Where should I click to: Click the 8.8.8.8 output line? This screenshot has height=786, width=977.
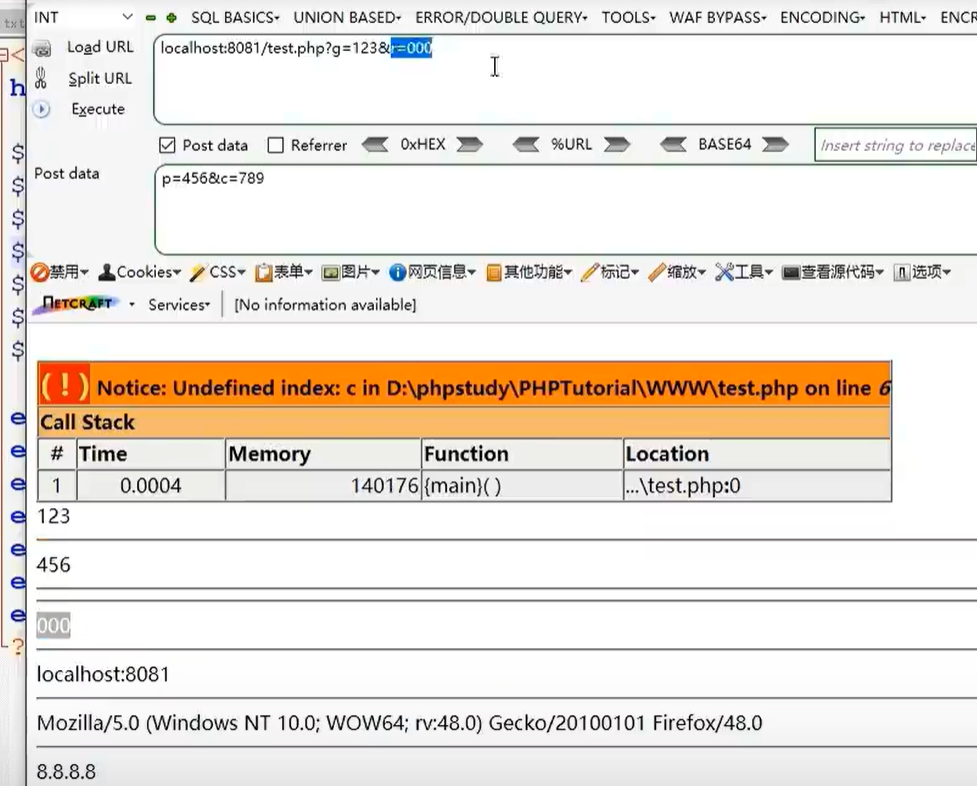click(66, 772)
